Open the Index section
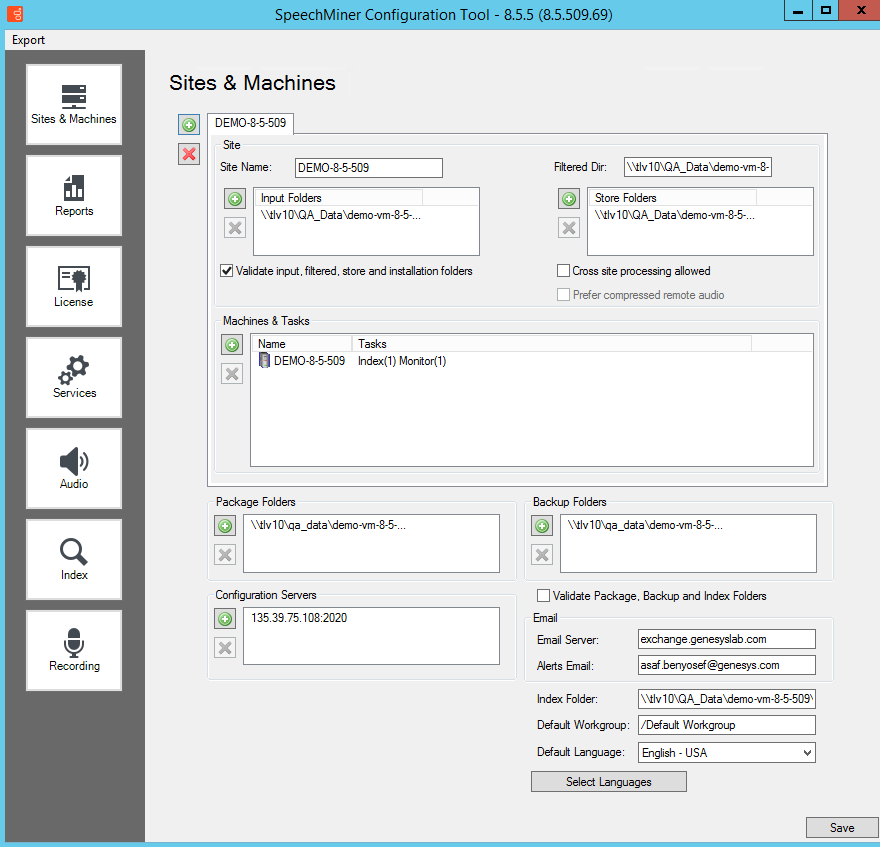Viewport: 880px width, 847px height. click(74, 559)
